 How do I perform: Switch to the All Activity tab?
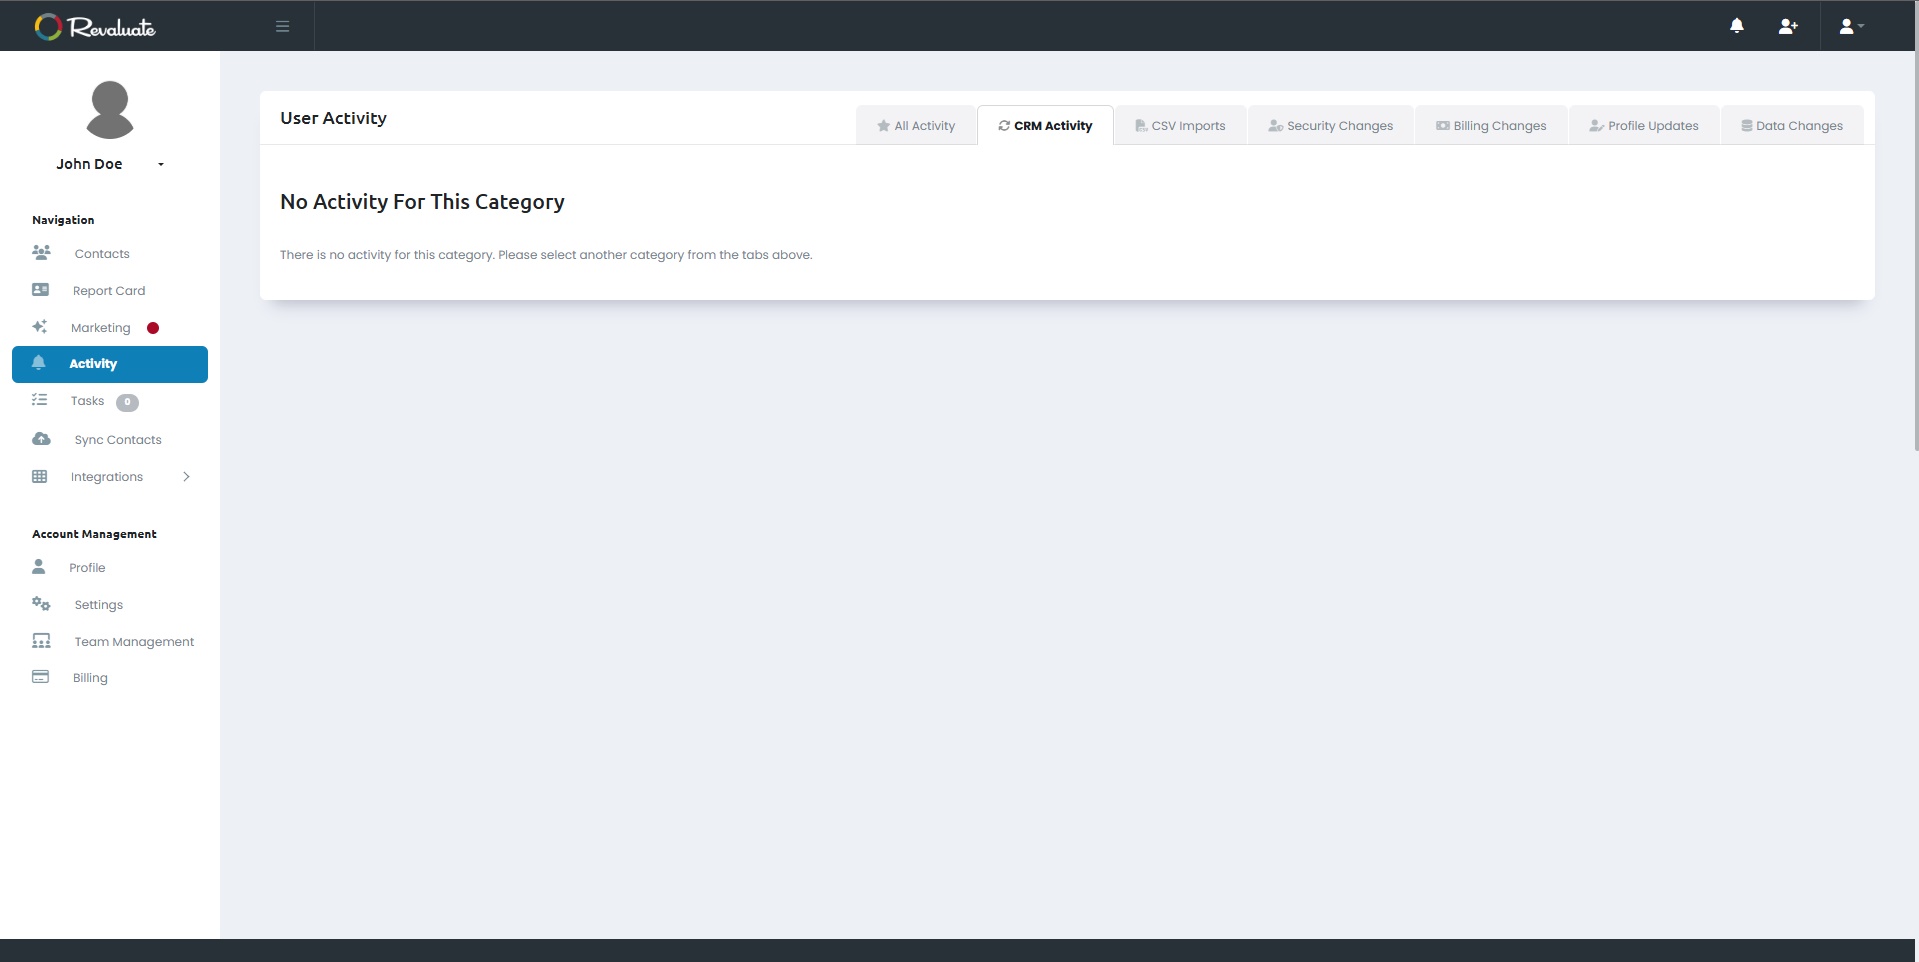pos(916,125)
